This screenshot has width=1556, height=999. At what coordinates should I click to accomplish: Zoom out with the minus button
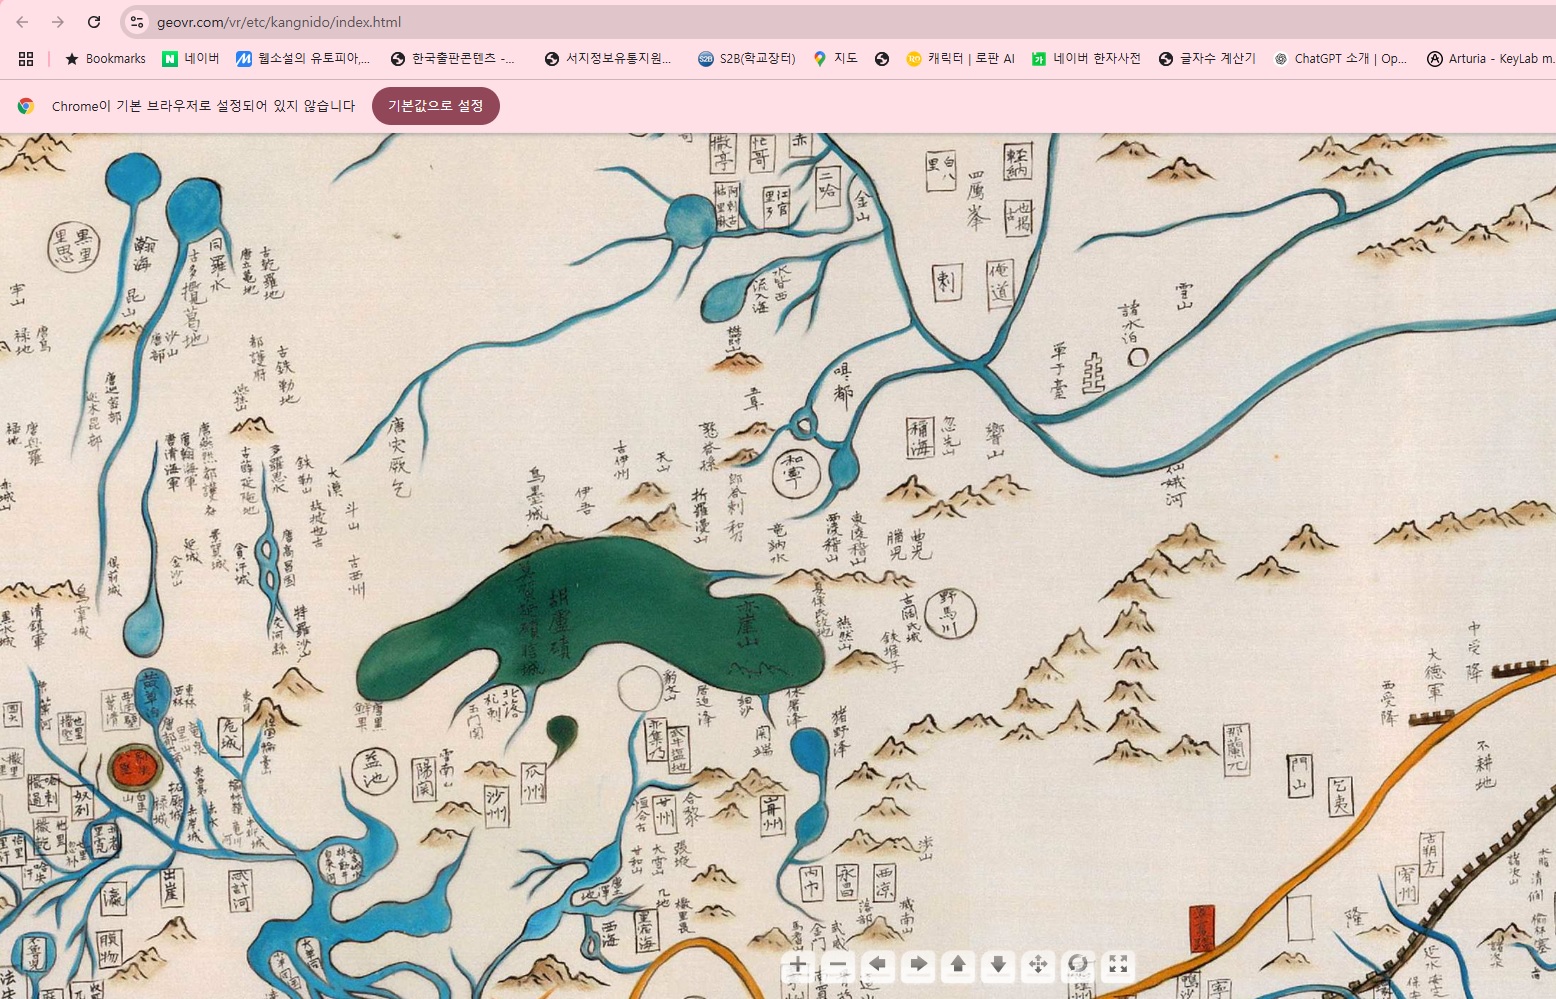[x=838, y=965]
